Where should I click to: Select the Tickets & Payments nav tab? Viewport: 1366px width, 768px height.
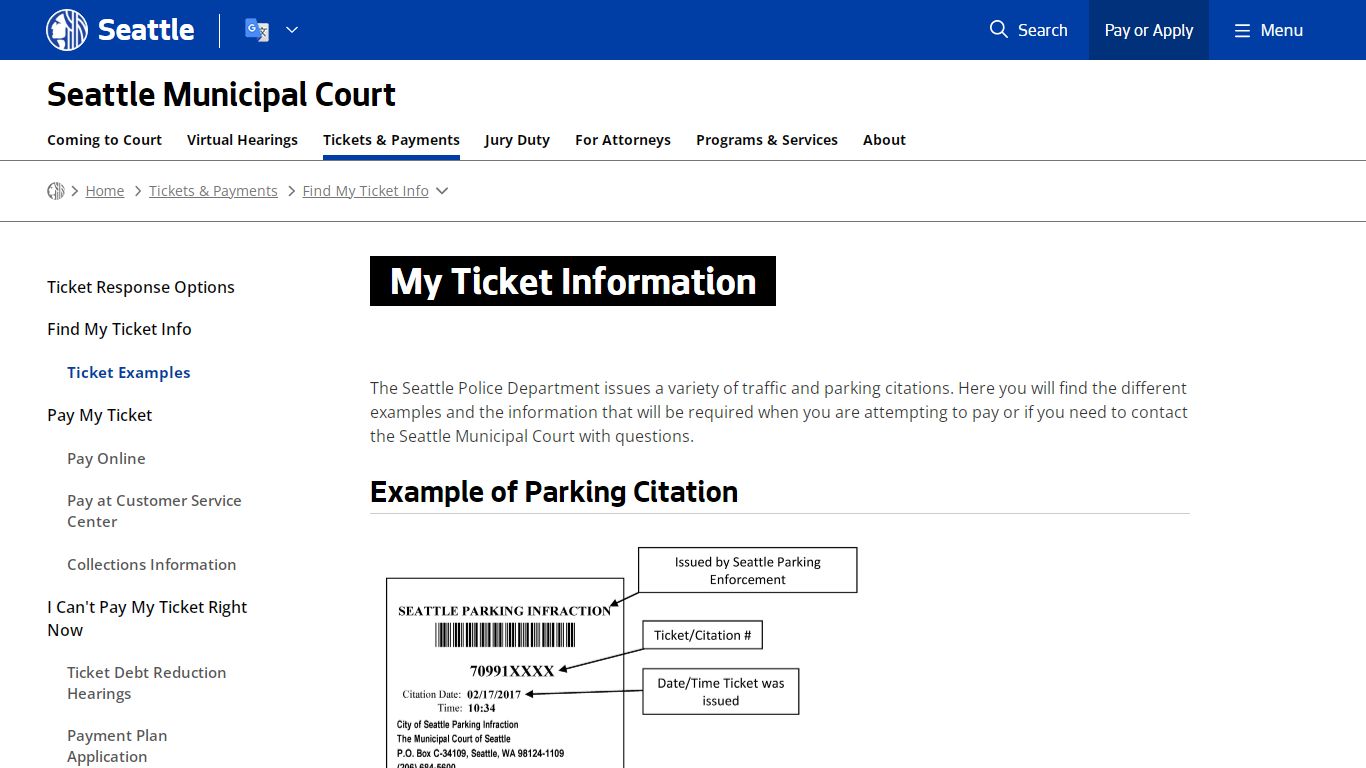[x=391, y=140]
